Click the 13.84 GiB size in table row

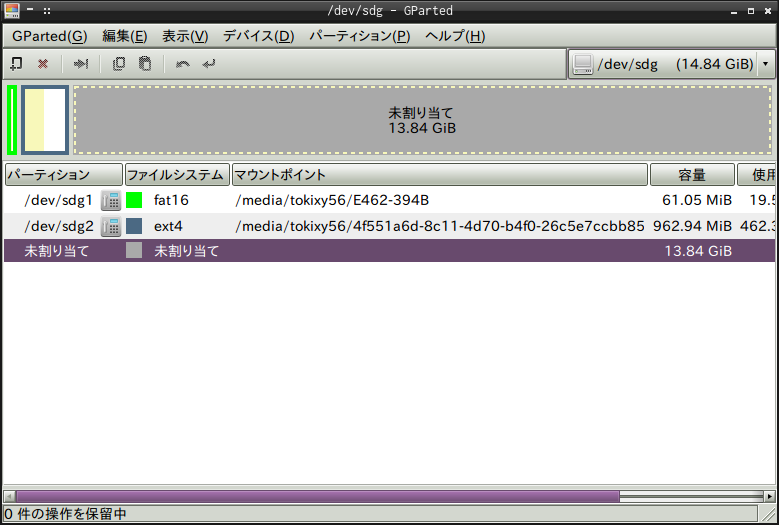(698, 251)
